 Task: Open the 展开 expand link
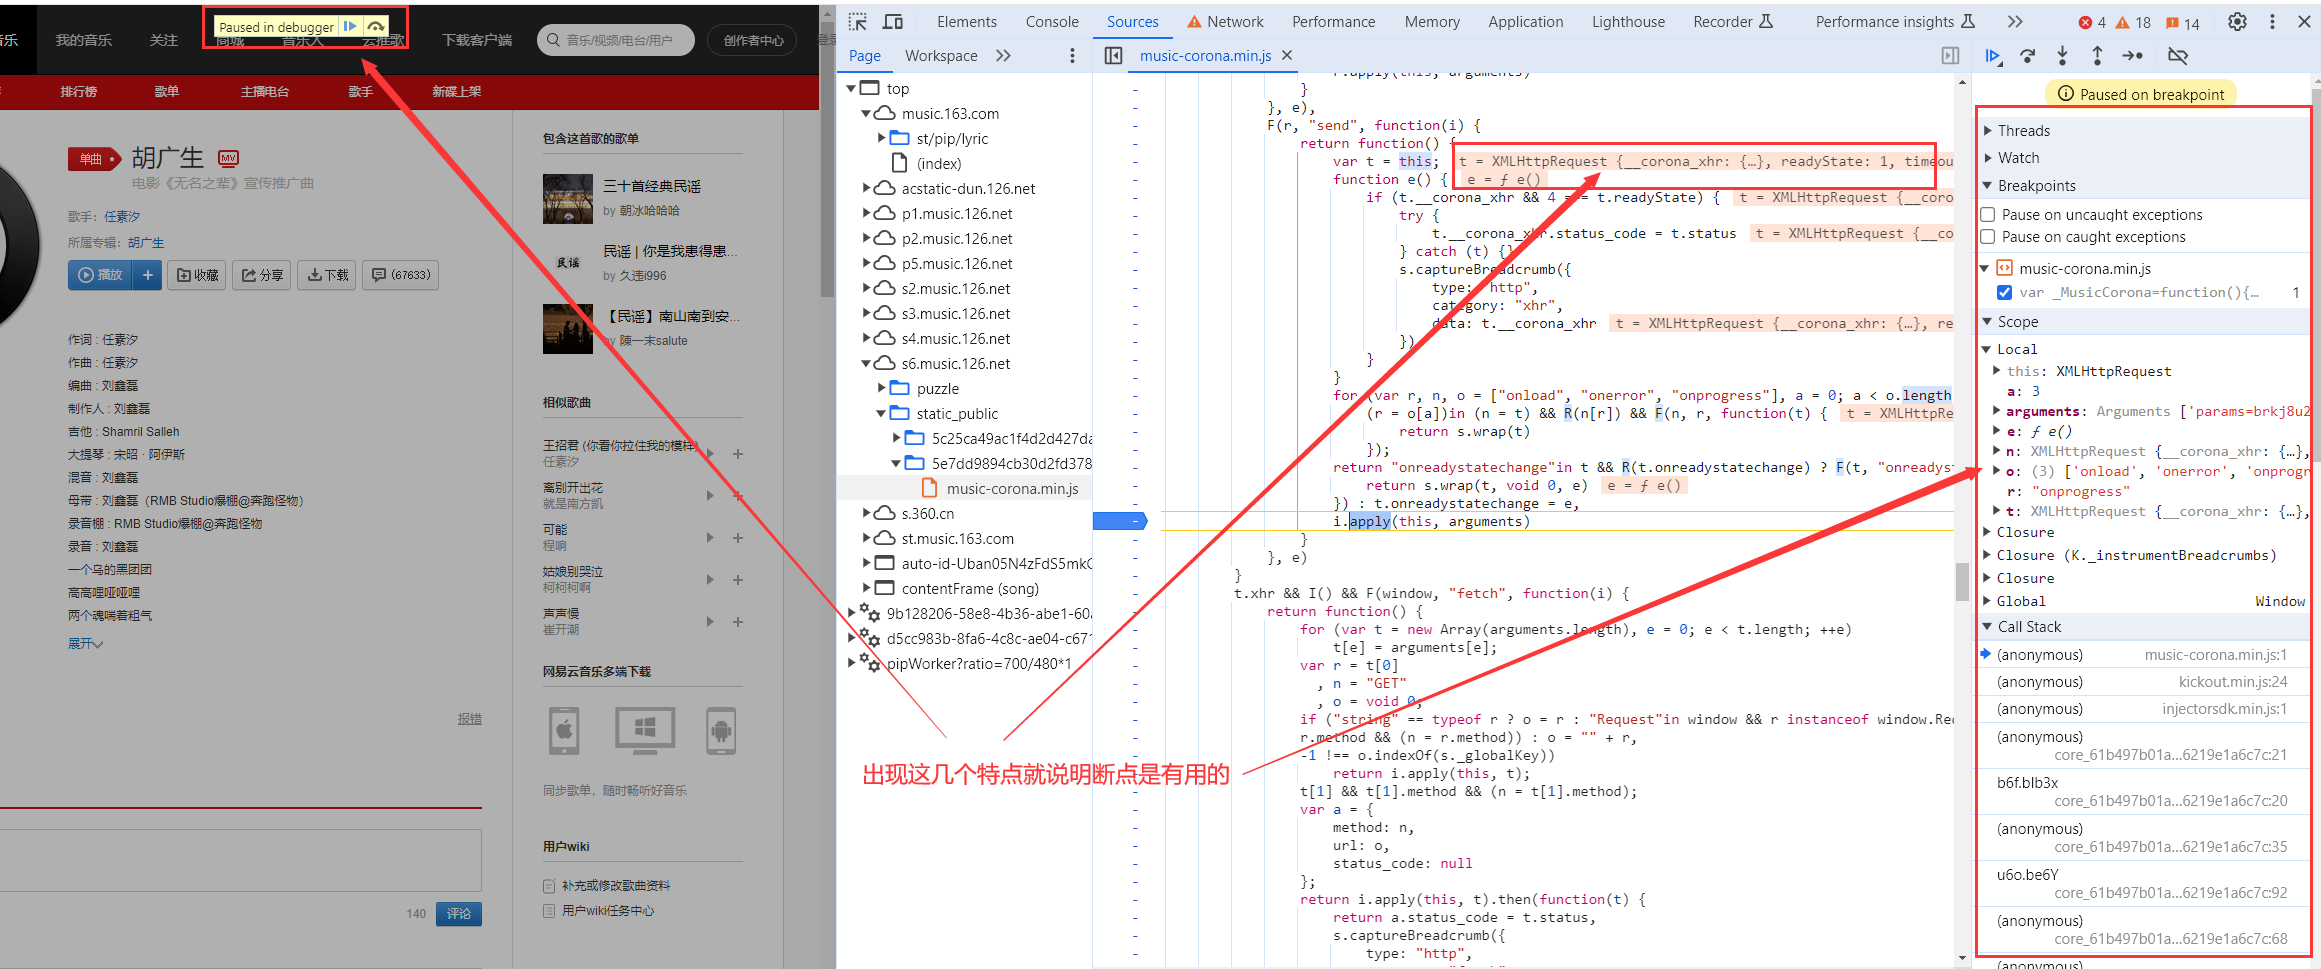(85, 643)
